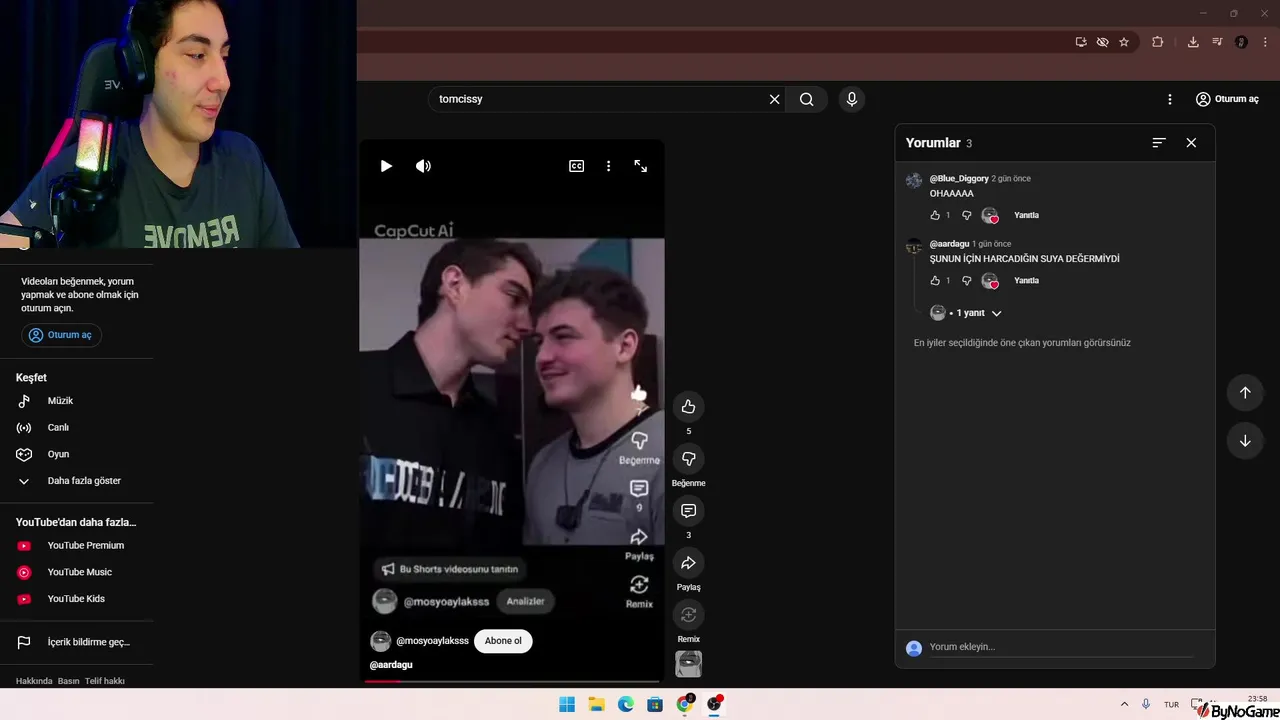Image resolution: width=1280 pixels, height=720 pixels.
Task: Open the sound thumbnail below Remix
Action: [688, 664]
